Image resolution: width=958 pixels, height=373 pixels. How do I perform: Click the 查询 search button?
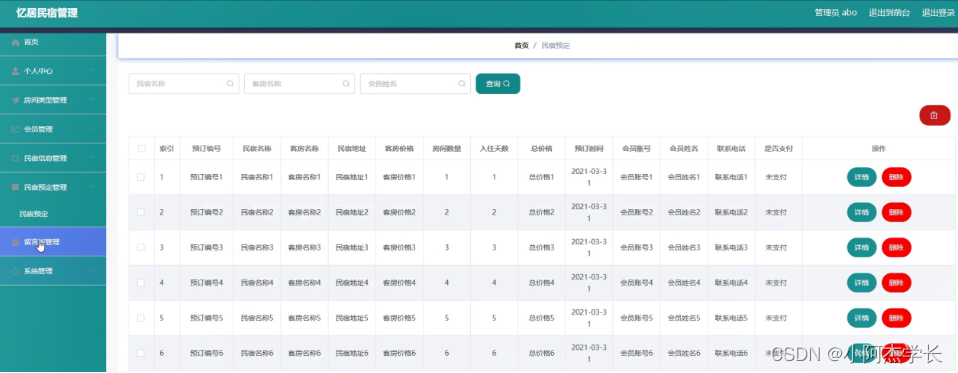coord(498,84)
